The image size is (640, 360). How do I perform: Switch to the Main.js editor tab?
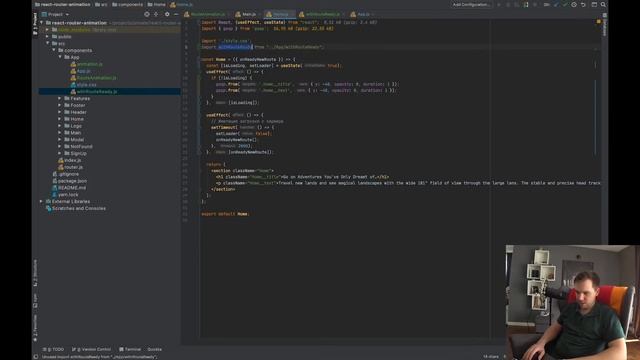(x=248, y=14)
